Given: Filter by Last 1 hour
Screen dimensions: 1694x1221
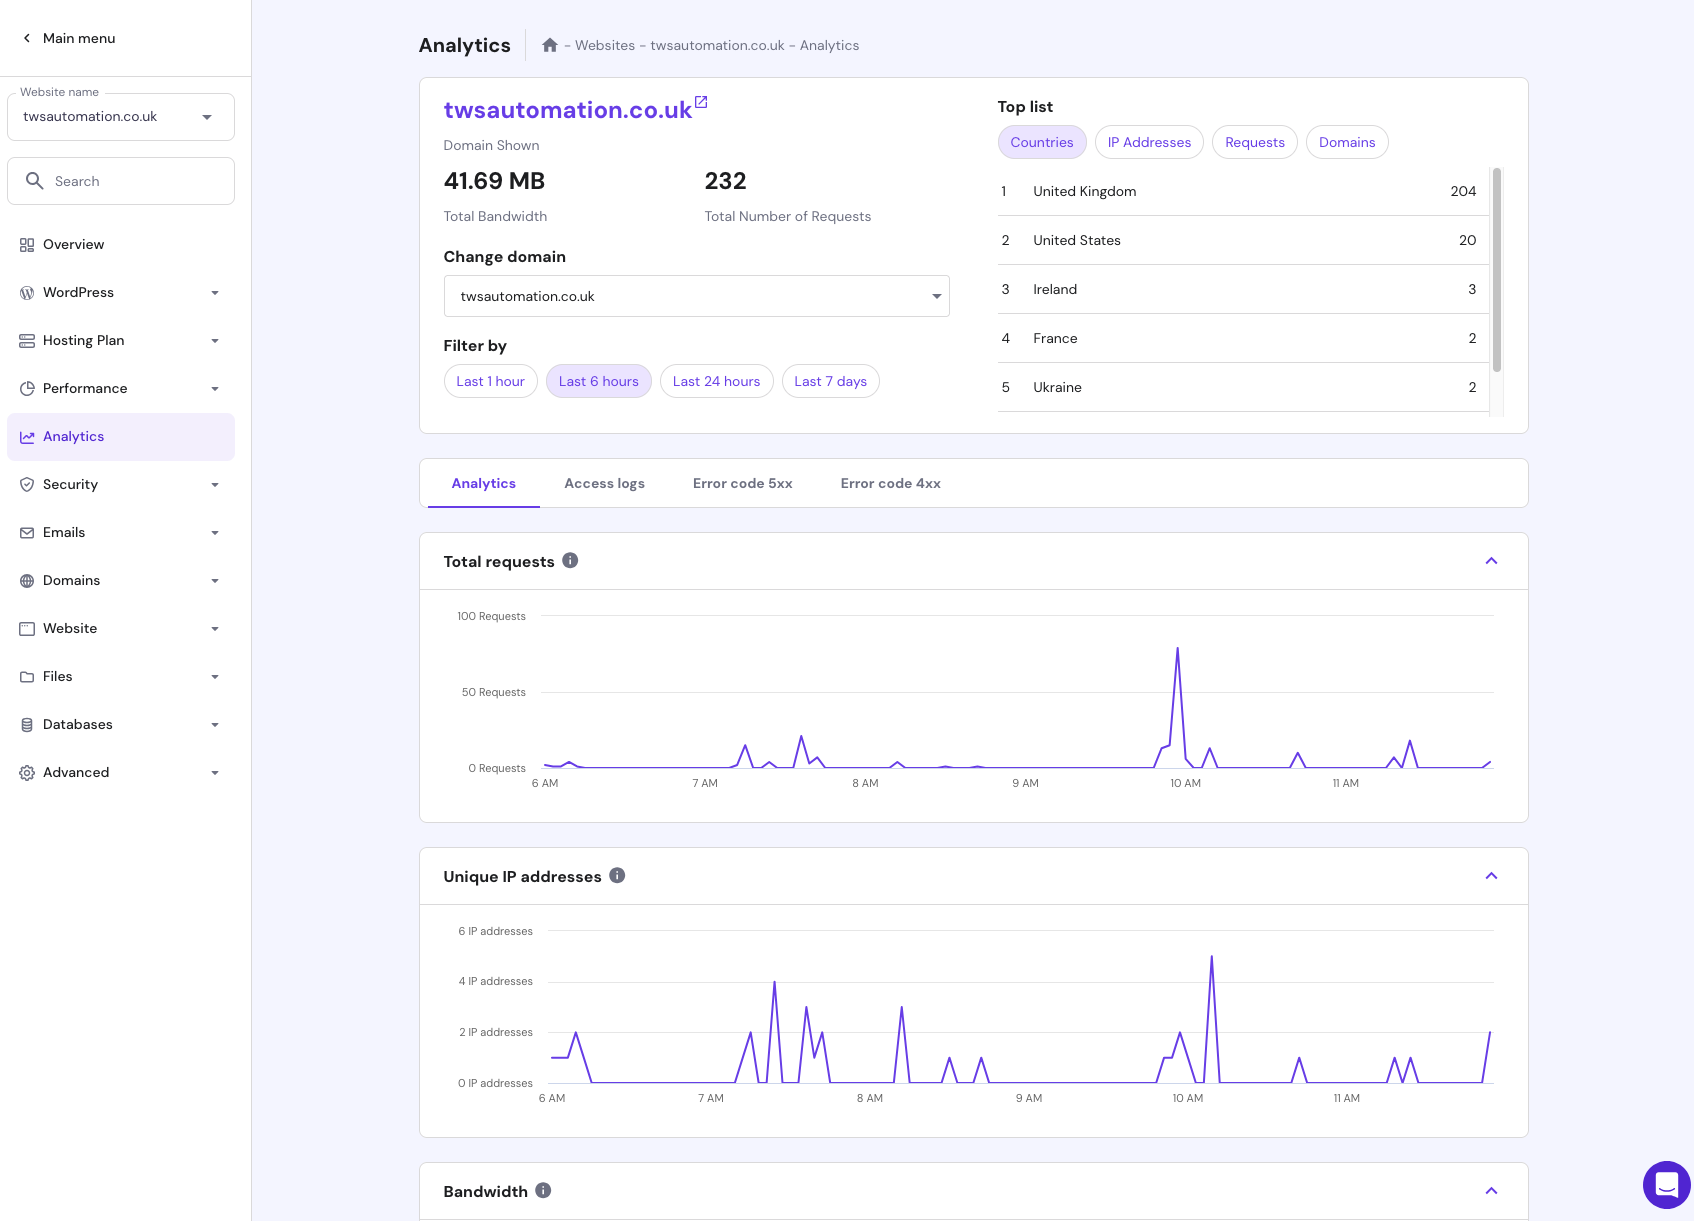Looking at the screenshot, I should 491,381.
